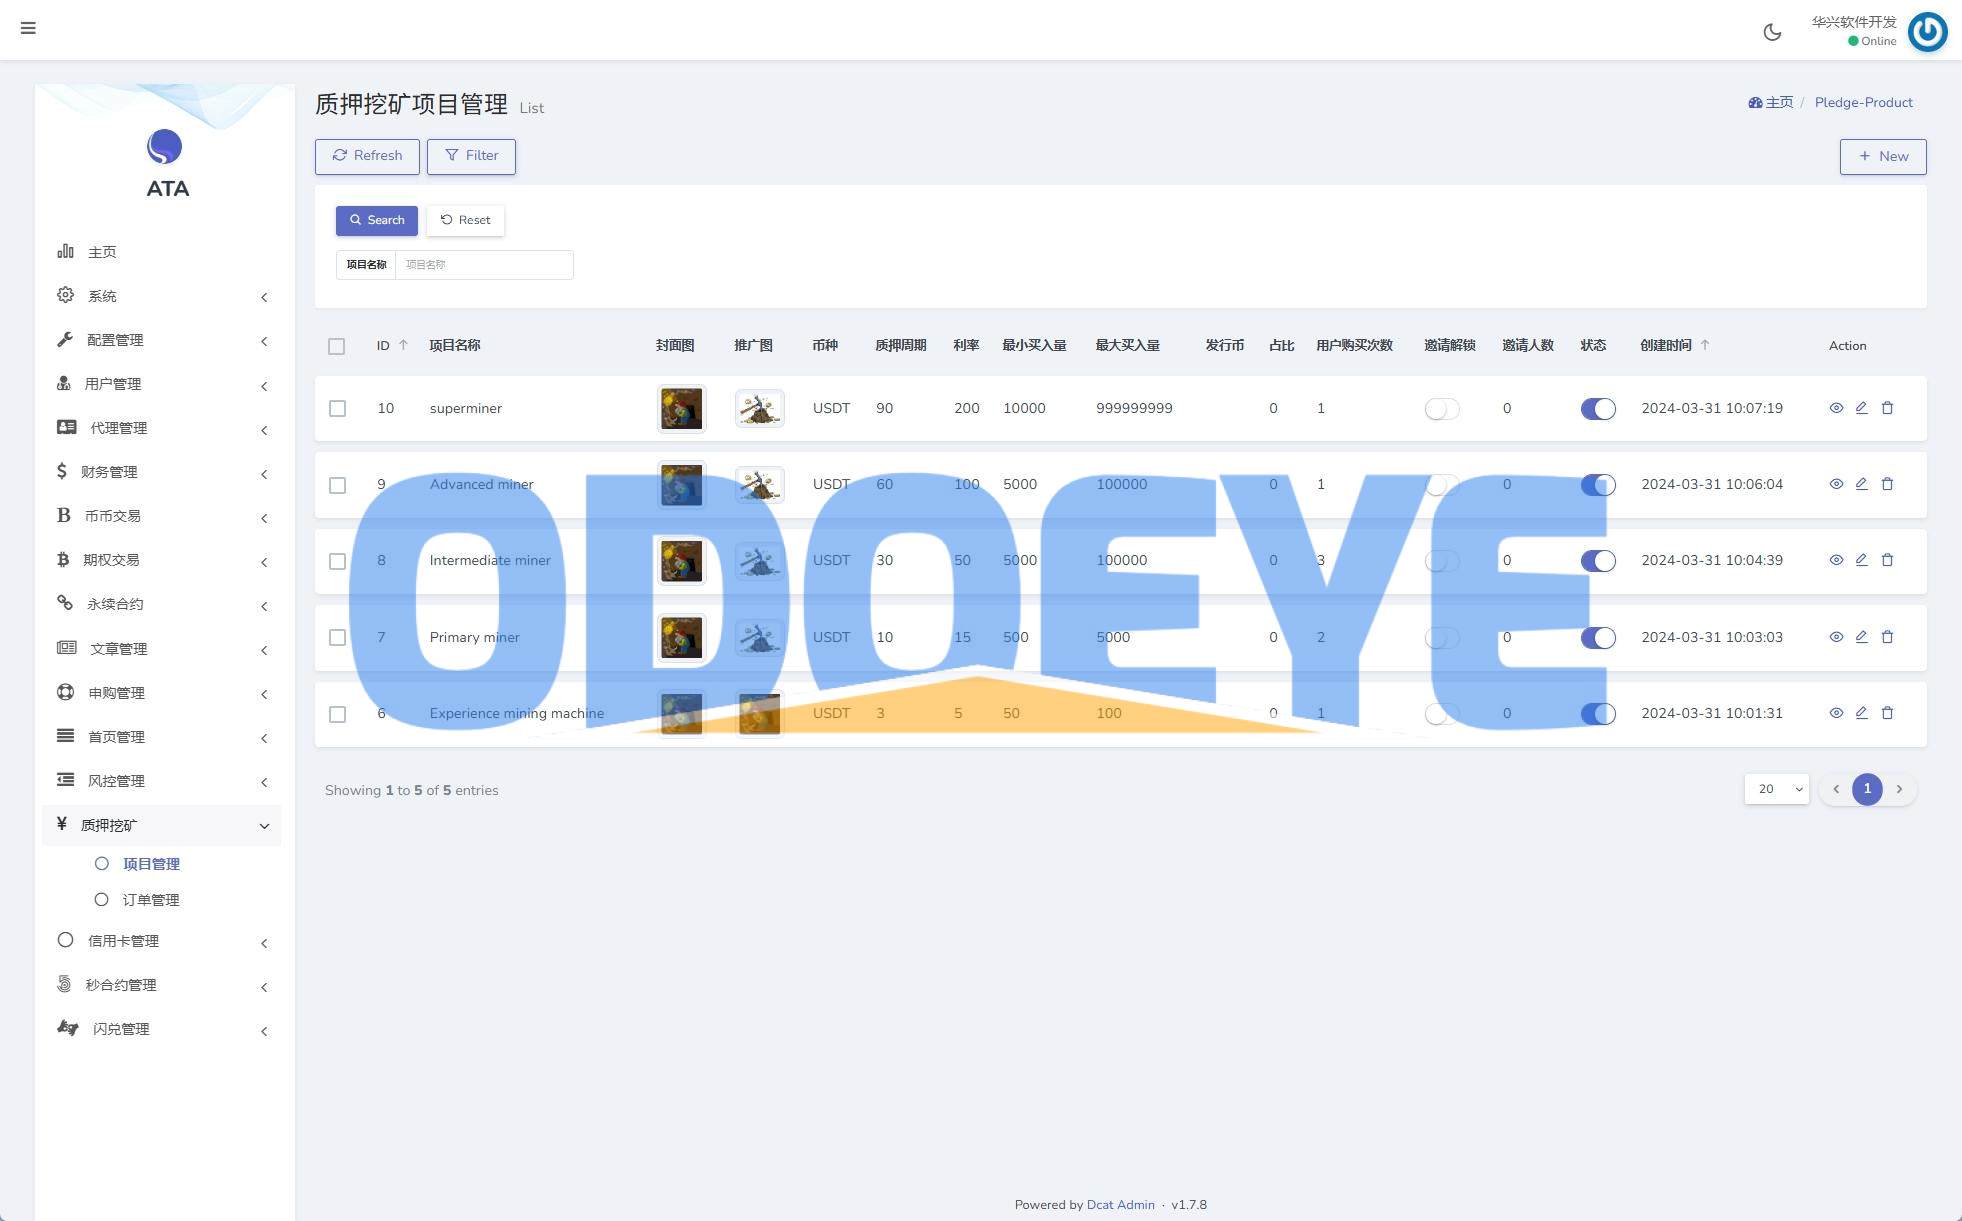This screenshot has width=1962, height=1221.
Task: Edit the Experience mining machine row
Action: pyautogui.click(x=1861, y=713)
